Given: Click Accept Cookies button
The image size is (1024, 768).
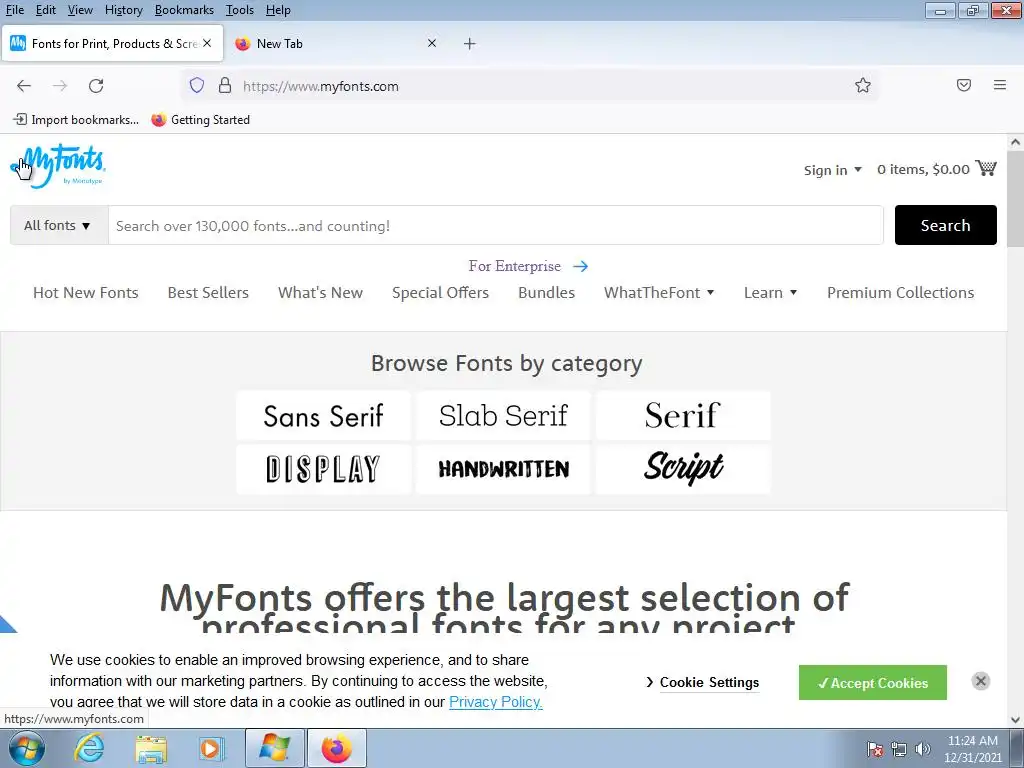Looking at the screenshot, I should [x=872, y=682].
